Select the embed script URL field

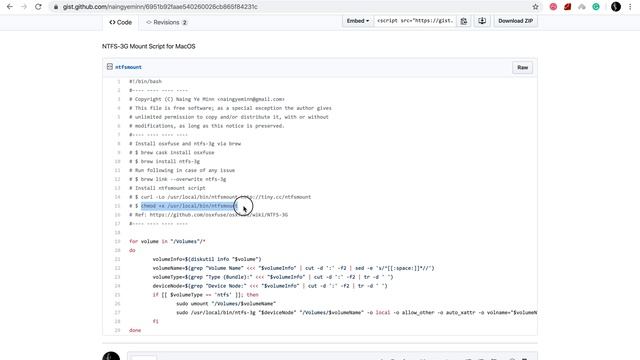click(x=415, y=21)
